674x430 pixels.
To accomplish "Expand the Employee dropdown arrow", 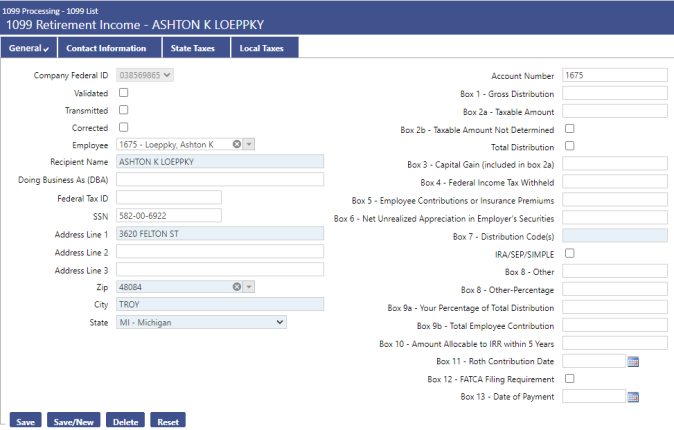I will pos(249,144).
